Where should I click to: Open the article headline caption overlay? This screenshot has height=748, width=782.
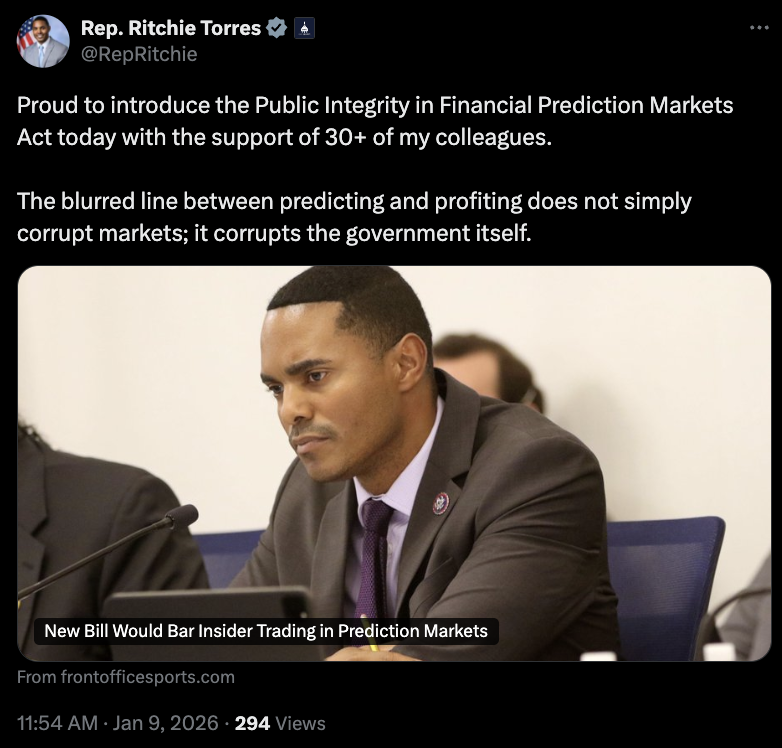pyautogui.click(x=266, y=631)
